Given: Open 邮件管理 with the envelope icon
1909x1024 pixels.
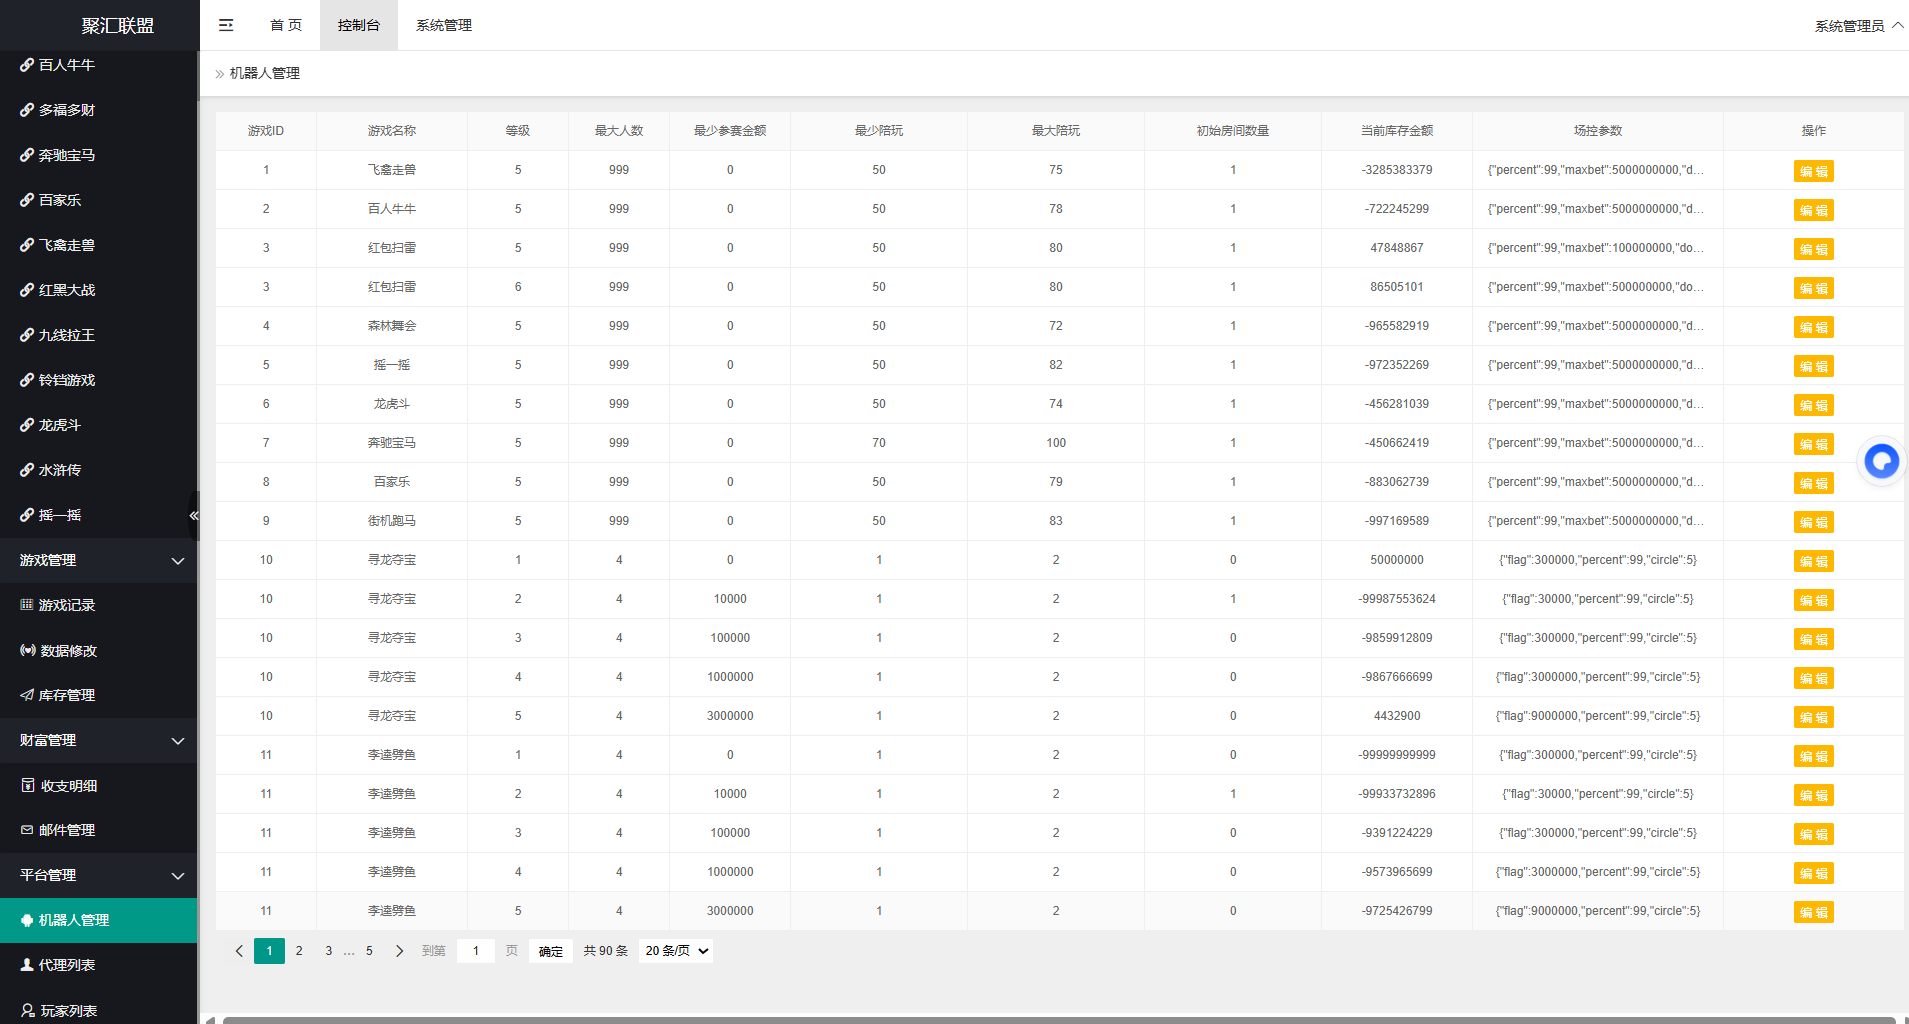Looking at the screenshot, I should pos(66,830).
